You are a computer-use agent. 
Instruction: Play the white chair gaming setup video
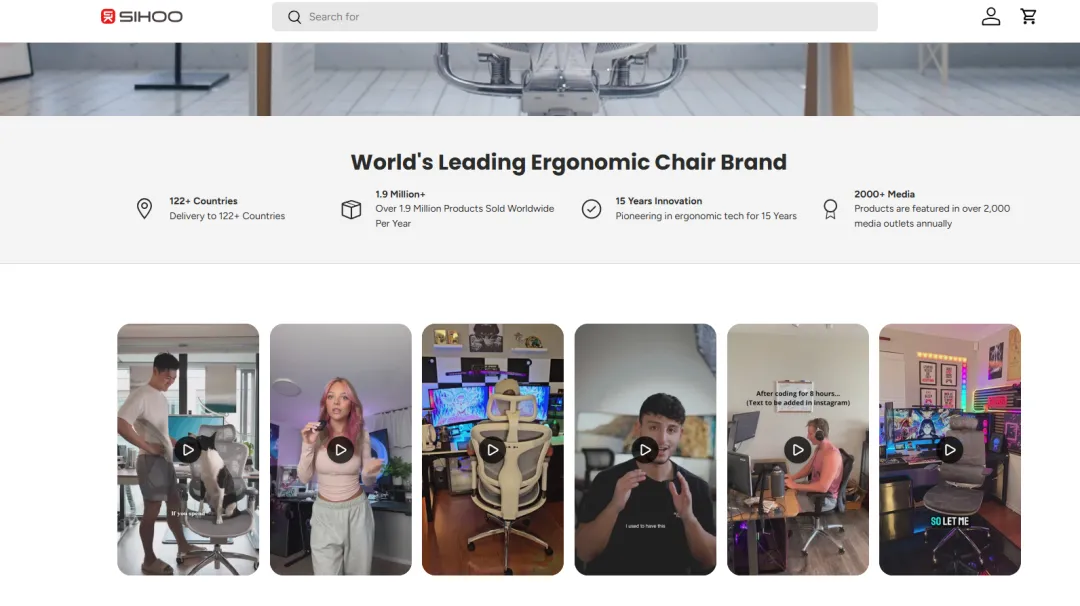[492, 450]
